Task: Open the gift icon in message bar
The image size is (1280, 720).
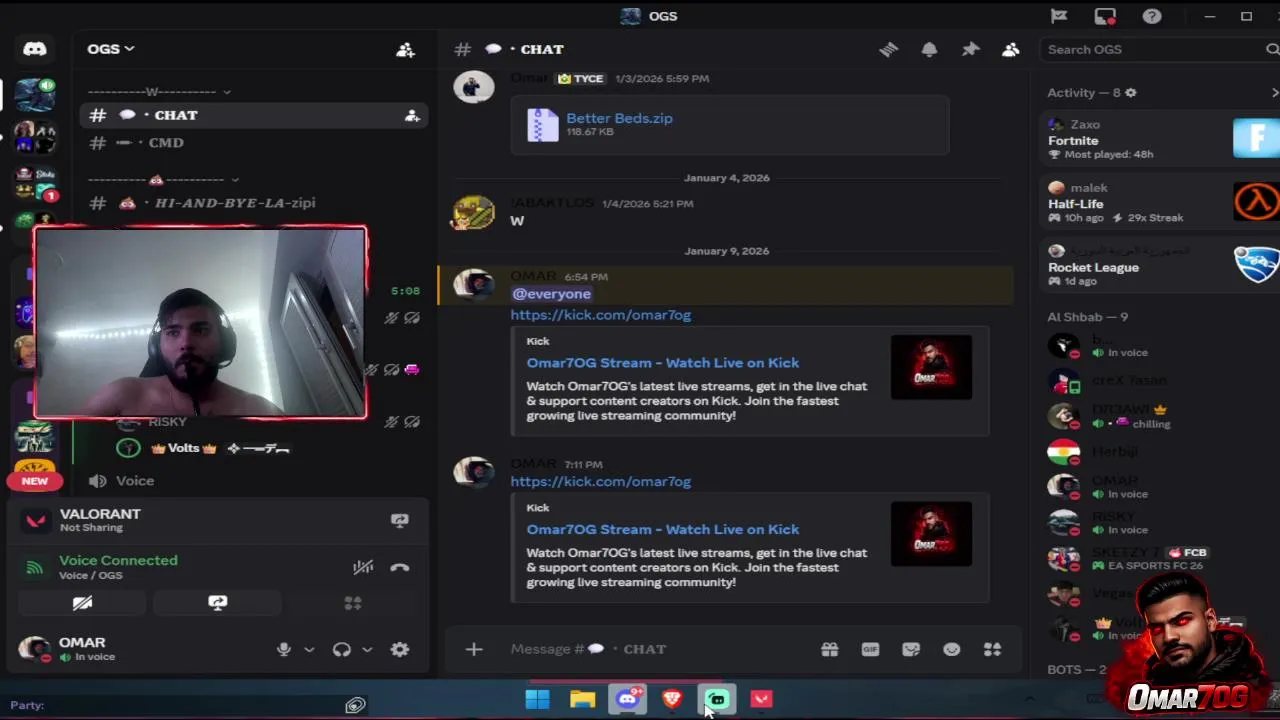Action: pos(829,649)
